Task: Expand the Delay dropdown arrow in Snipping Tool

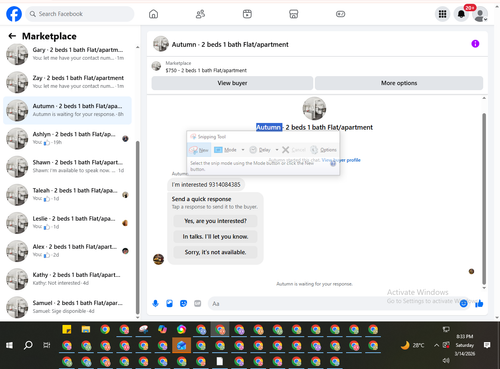Action: pyautogui.click(x=277, y=150)
